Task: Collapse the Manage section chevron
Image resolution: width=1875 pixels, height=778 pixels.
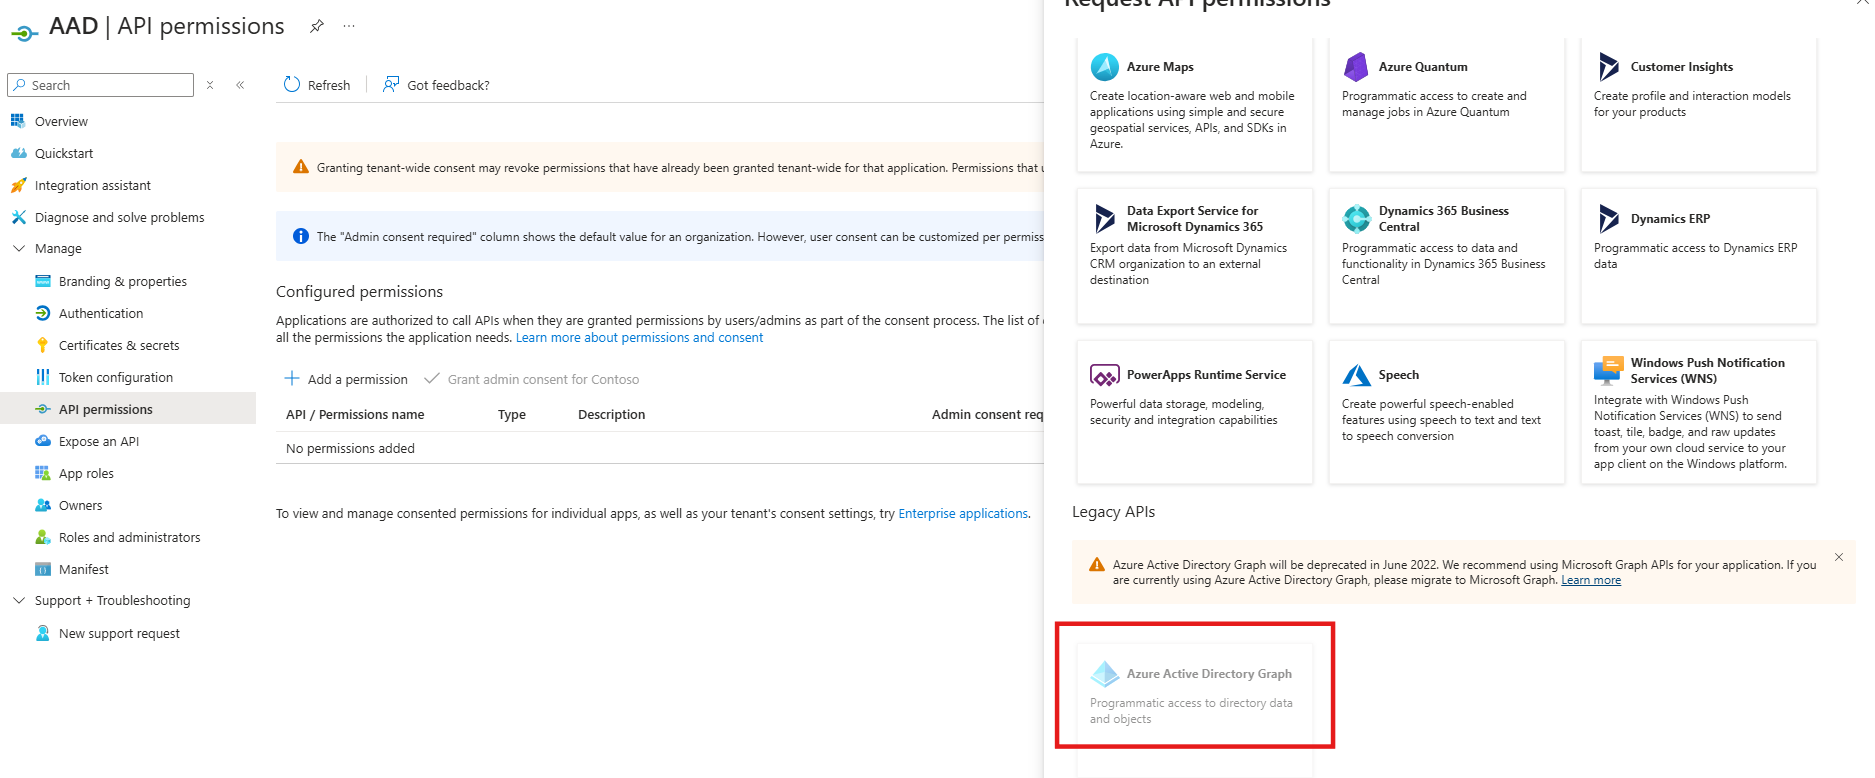Action: point(18,248)
